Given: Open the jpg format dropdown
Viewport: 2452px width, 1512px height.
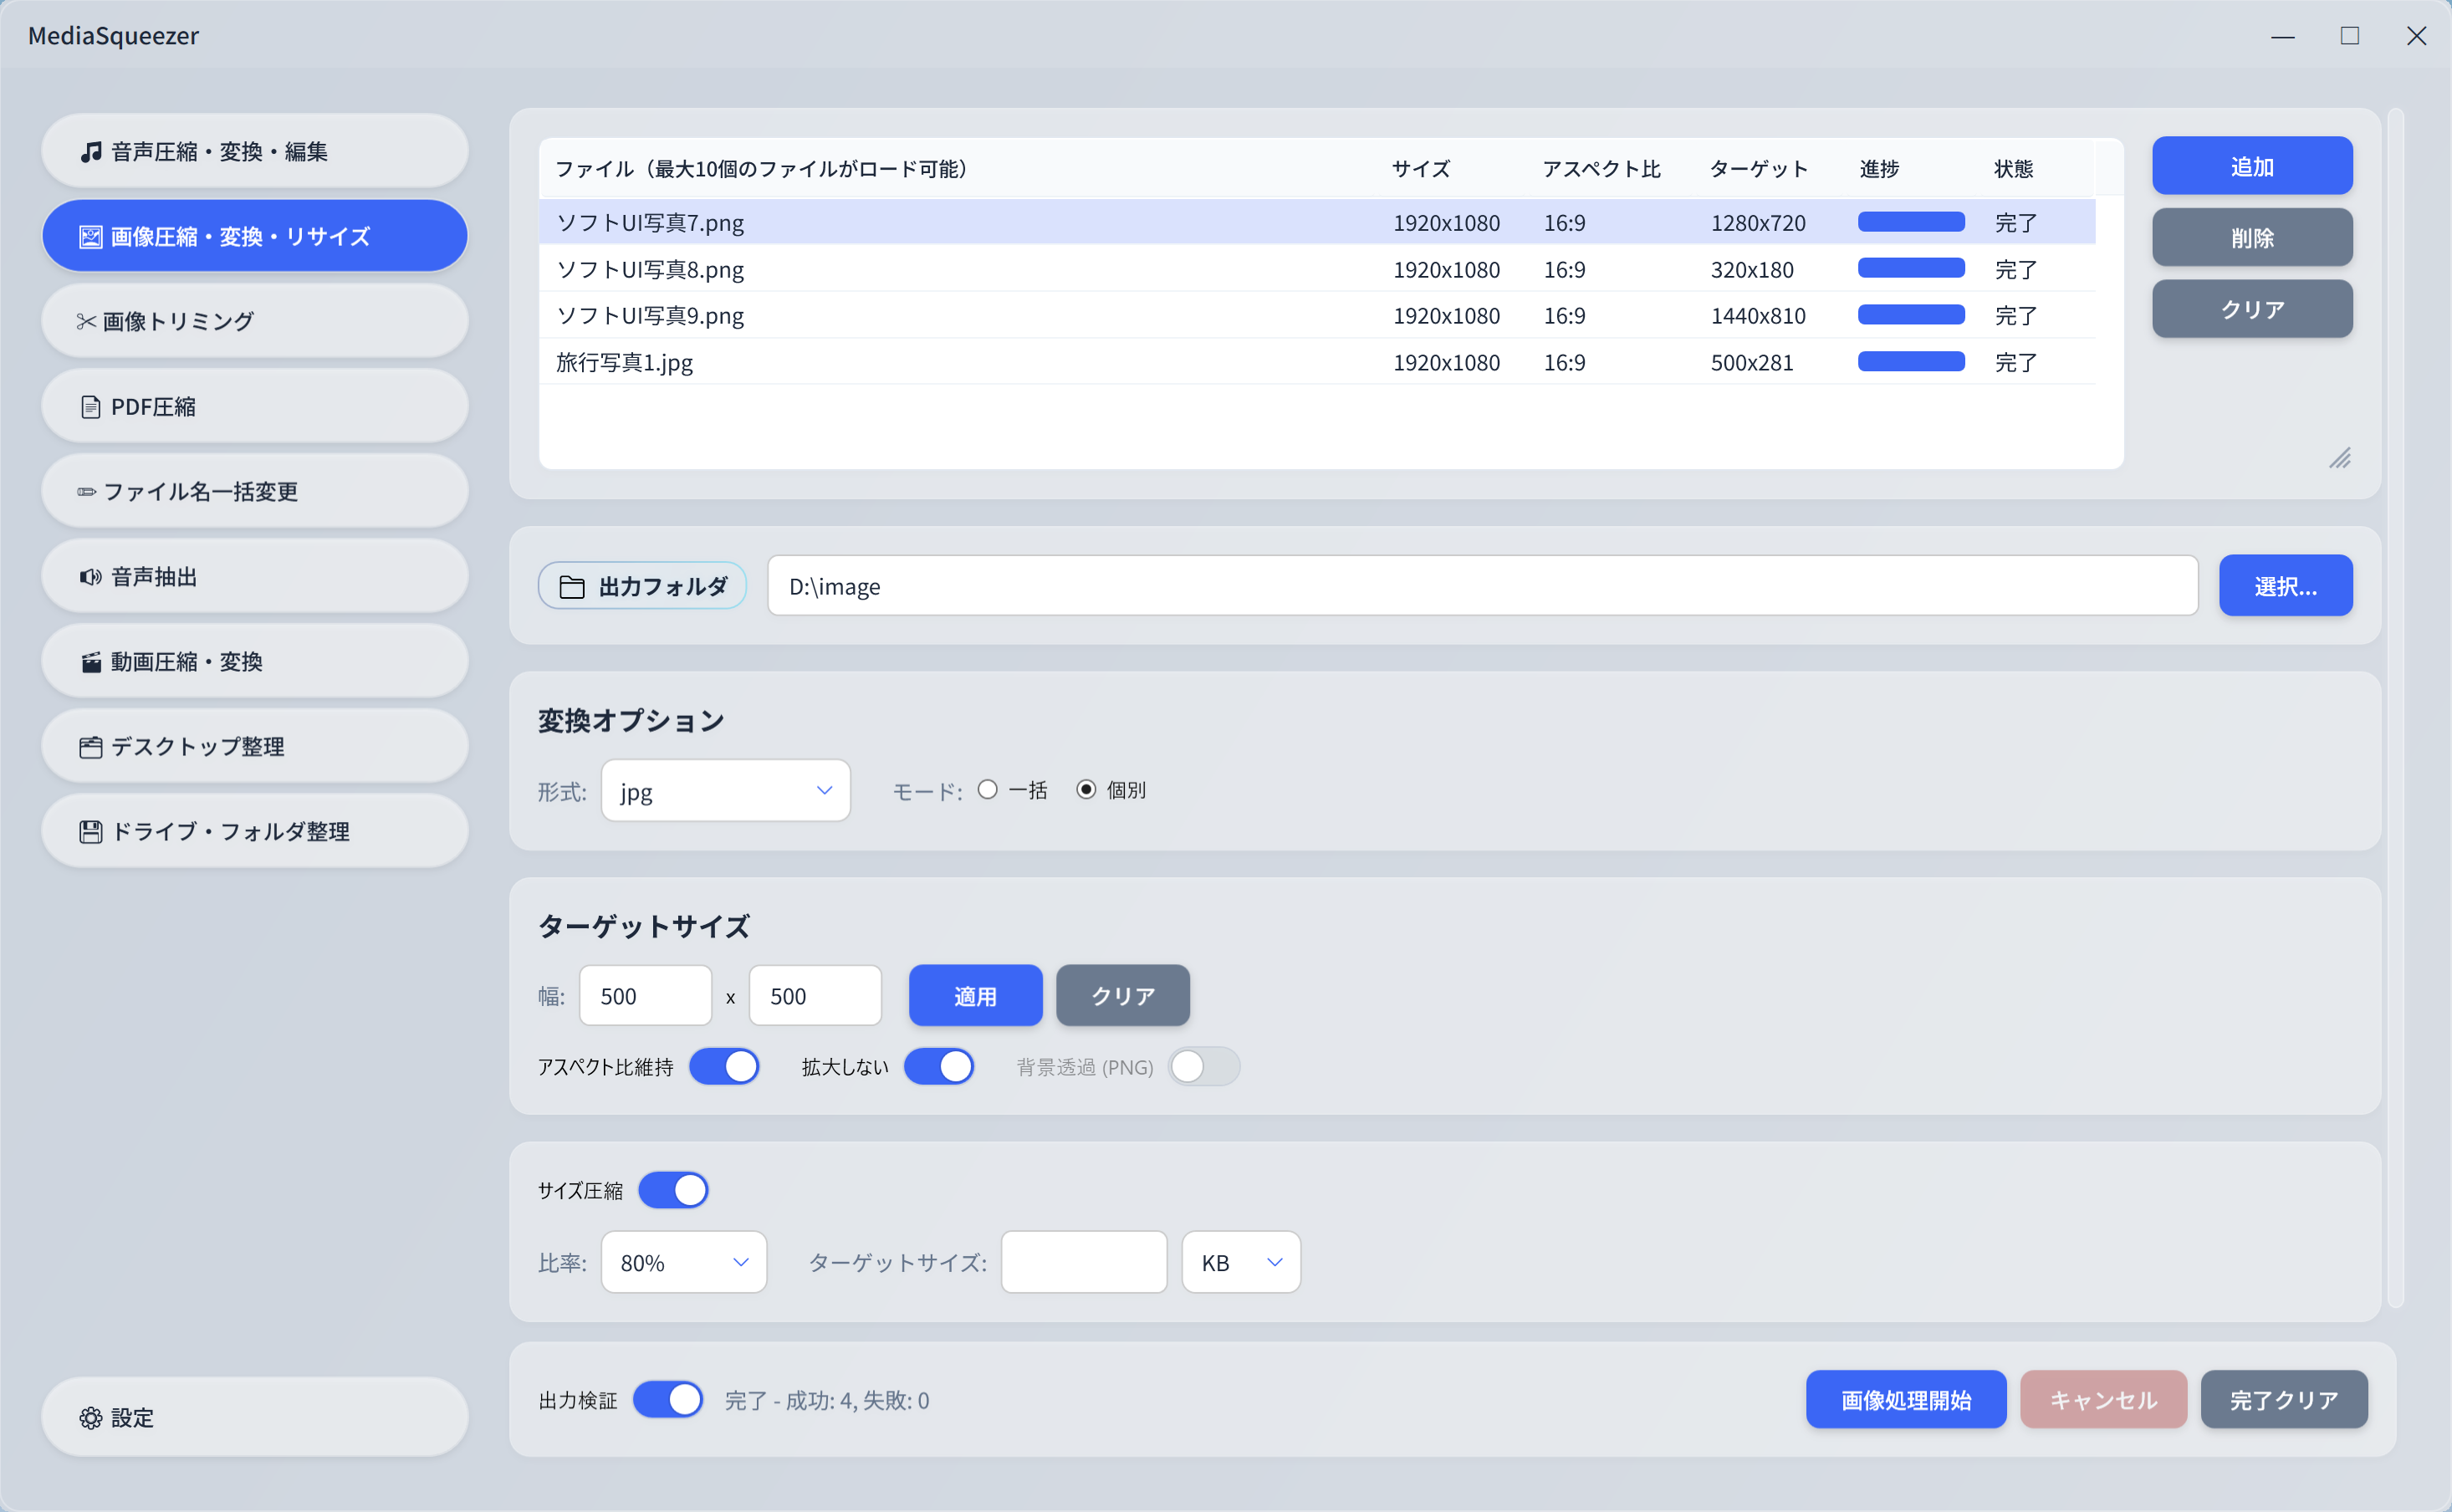Looking at the screenshot, I should (725, 791).
